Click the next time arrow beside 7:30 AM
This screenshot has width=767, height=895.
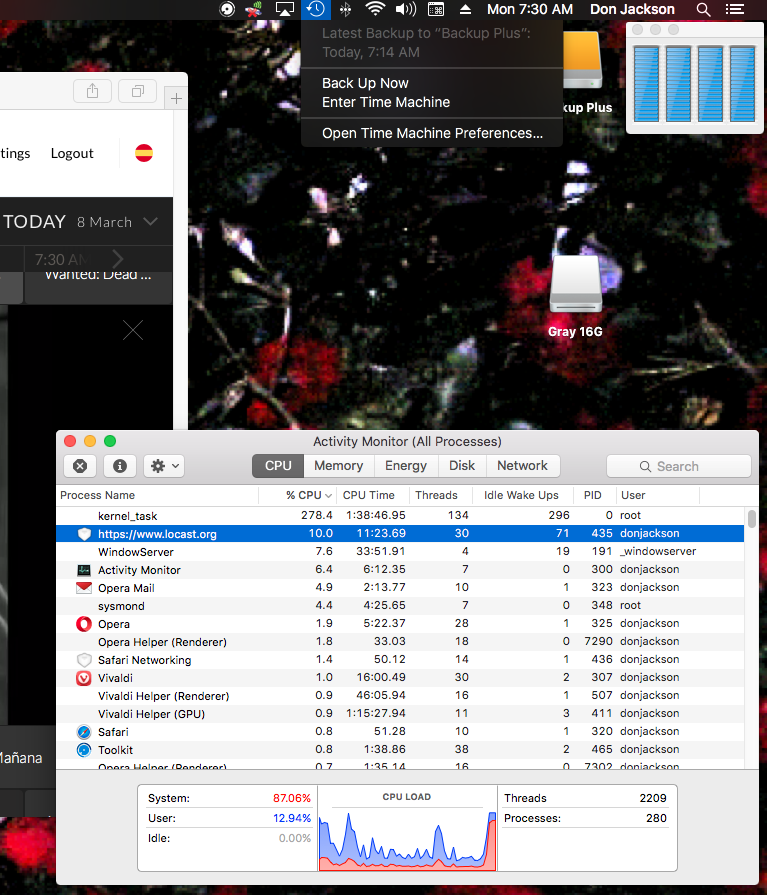[118, 259]
